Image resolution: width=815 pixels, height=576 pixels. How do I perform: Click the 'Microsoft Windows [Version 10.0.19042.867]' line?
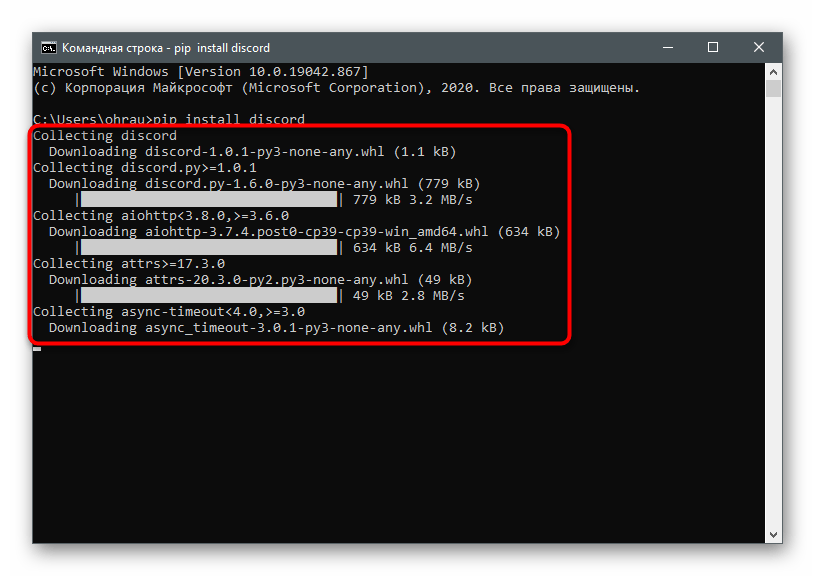coord(200,72)
